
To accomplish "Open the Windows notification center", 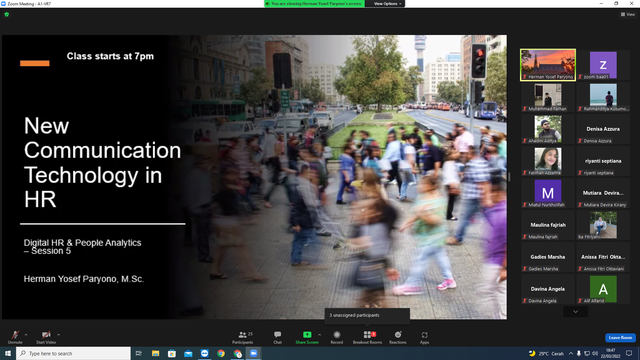I will coord(629,353).
